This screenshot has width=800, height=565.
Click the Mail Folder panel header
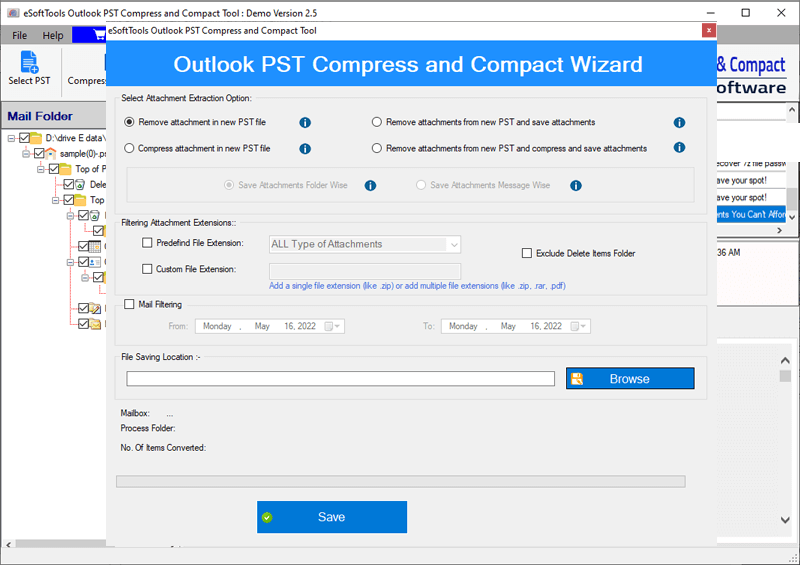(x=54, y=116)
